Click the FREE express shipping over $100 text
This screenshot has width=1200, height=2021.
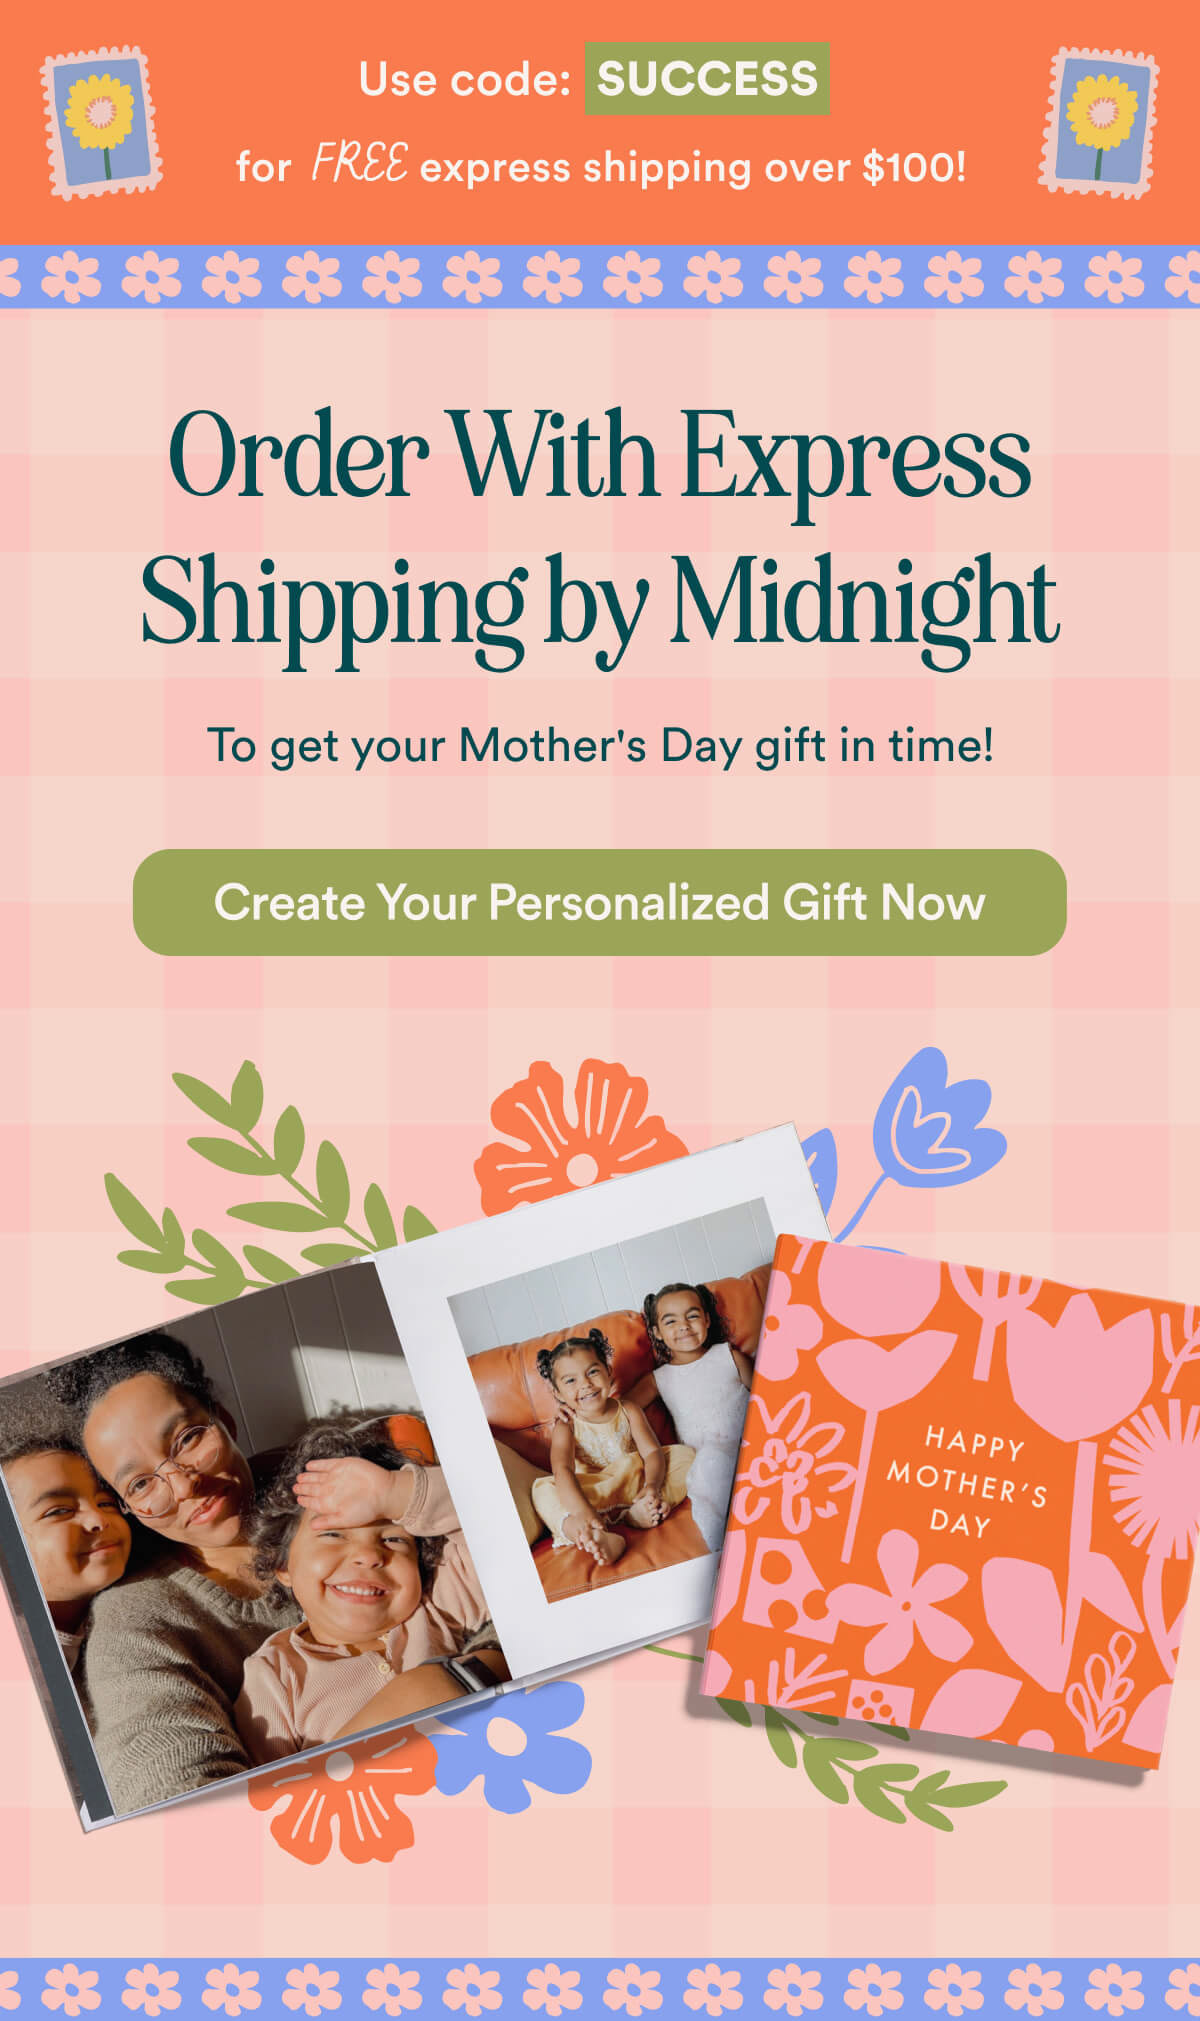(x=601, y=165)
